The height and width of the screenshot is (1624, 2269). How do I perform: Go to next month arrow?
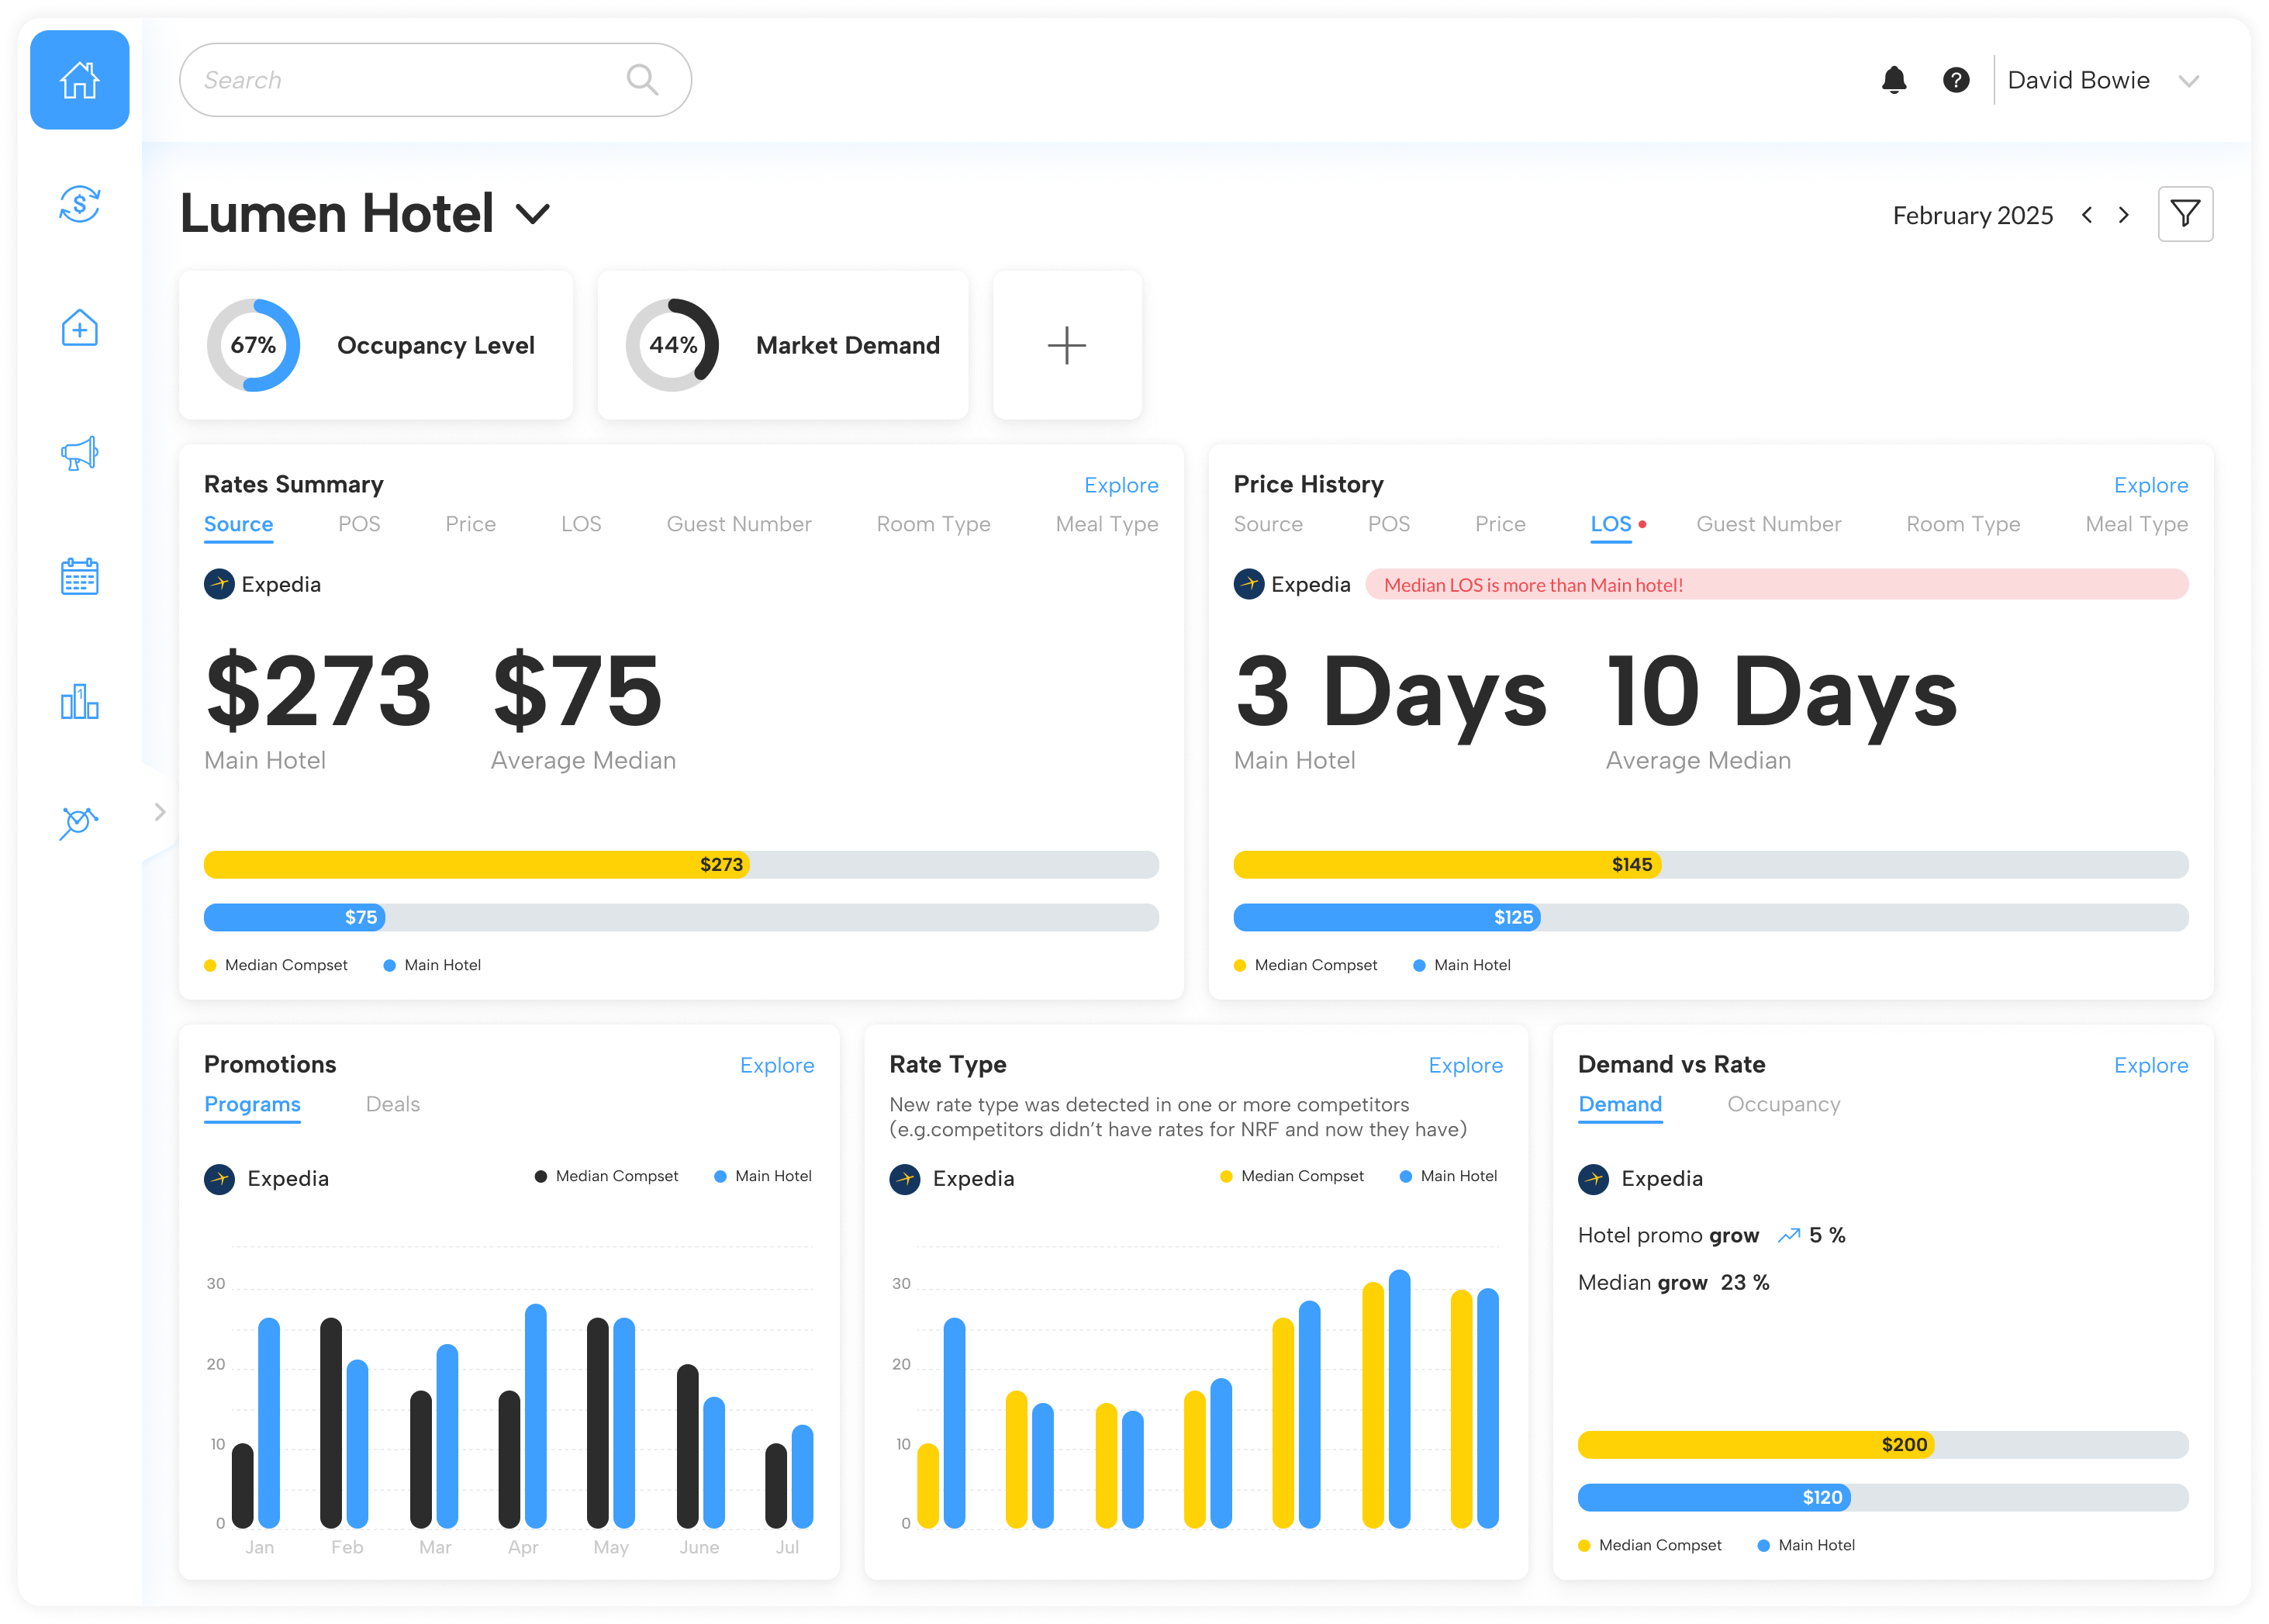(x=2123, y=215)
